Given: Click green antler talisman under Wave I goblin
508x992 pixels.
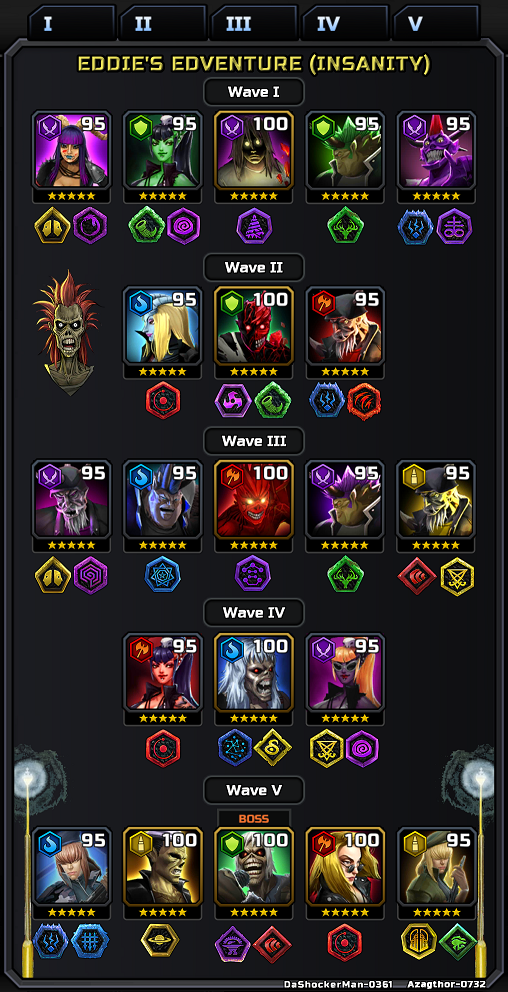Looking at the screenshot, I should tap(345, 226).
